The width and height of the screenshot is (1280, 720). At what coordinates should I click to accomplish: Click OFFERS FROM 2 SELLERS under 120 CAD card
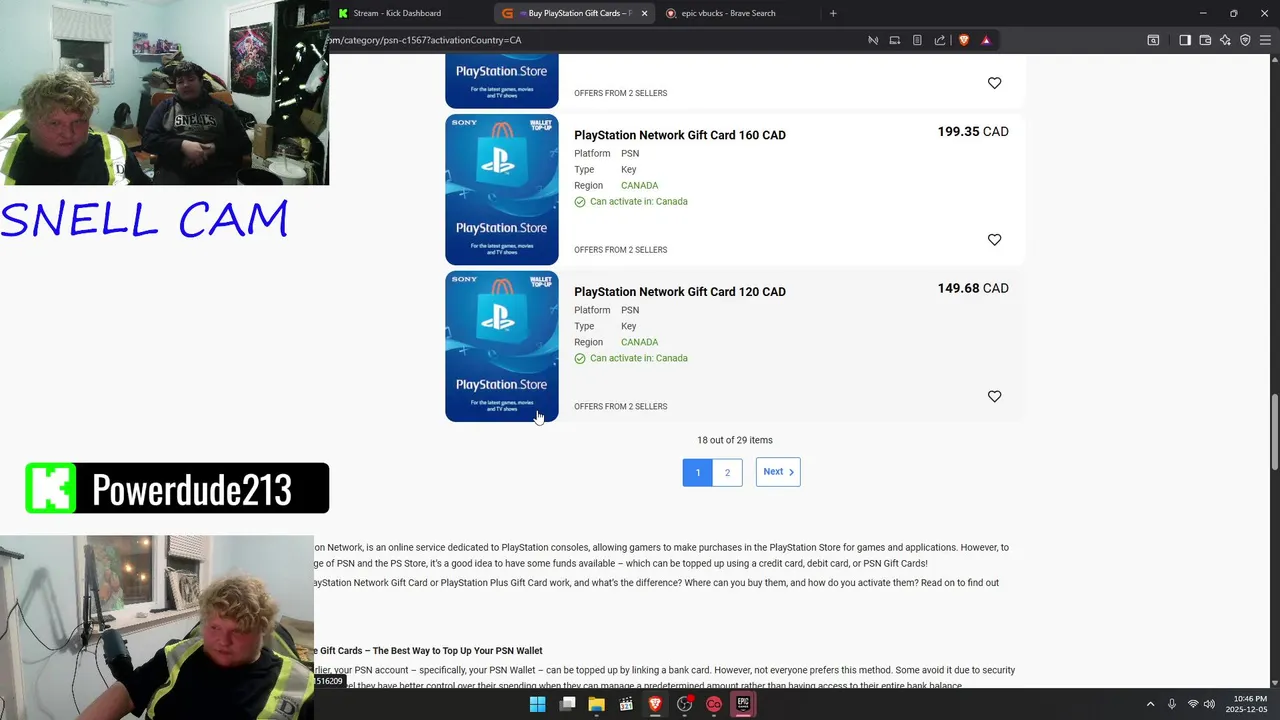620,407
